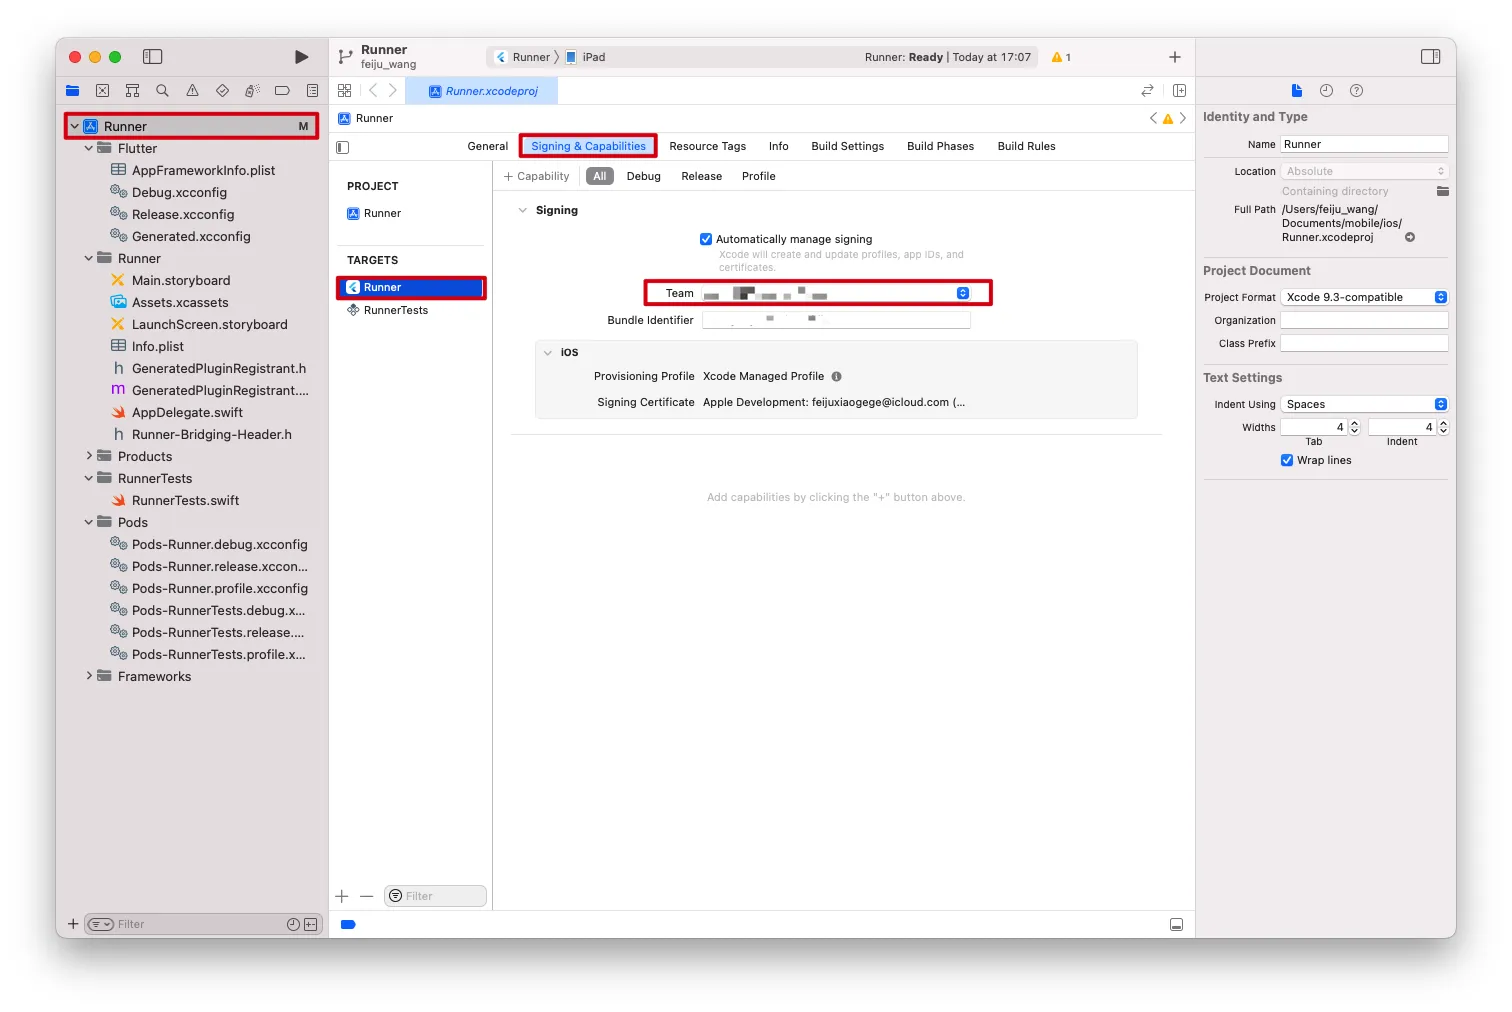Open the Issue navigator warning icon
Viewport: 1512px width, 1012px height.
coord(192,91)
